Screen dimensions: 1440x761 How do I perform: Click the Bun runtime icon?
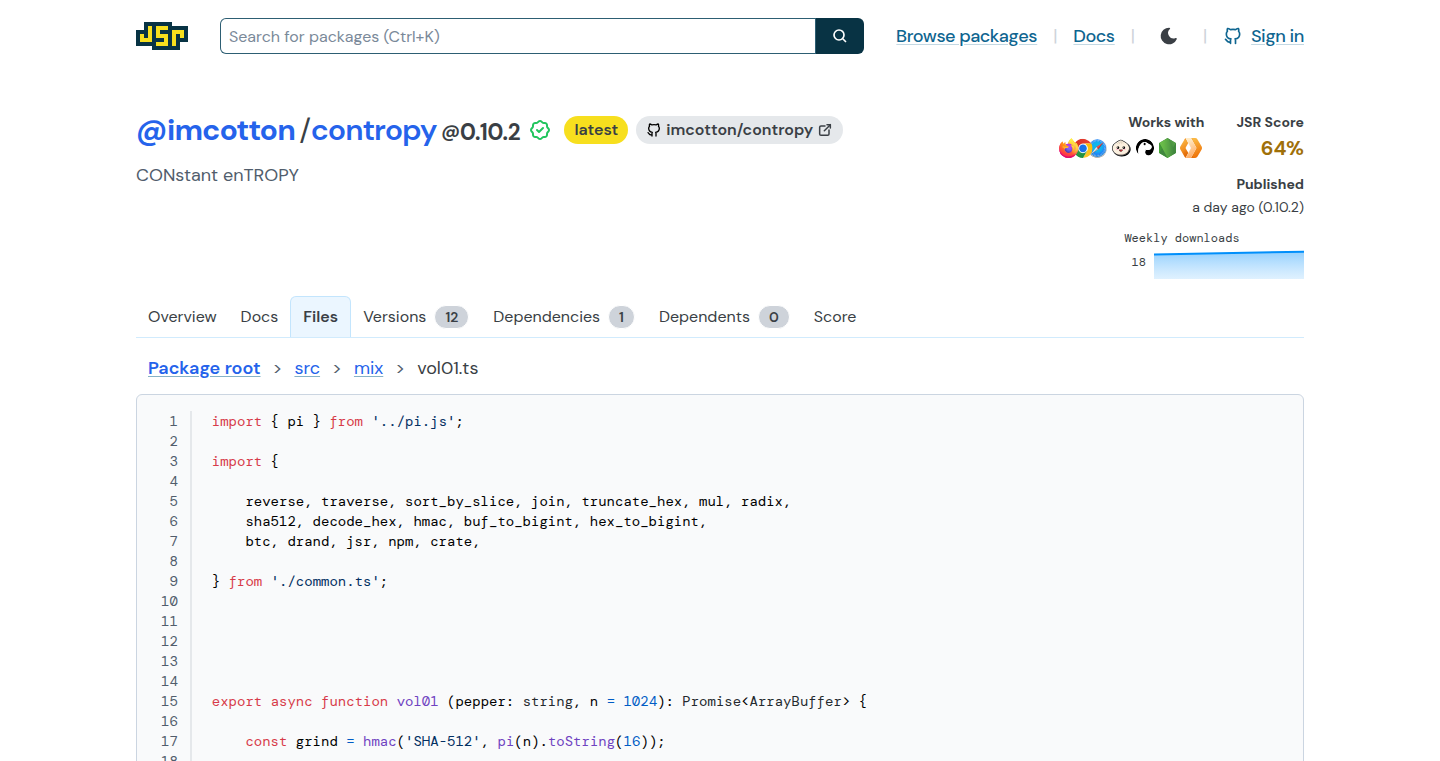(1122, 148)
